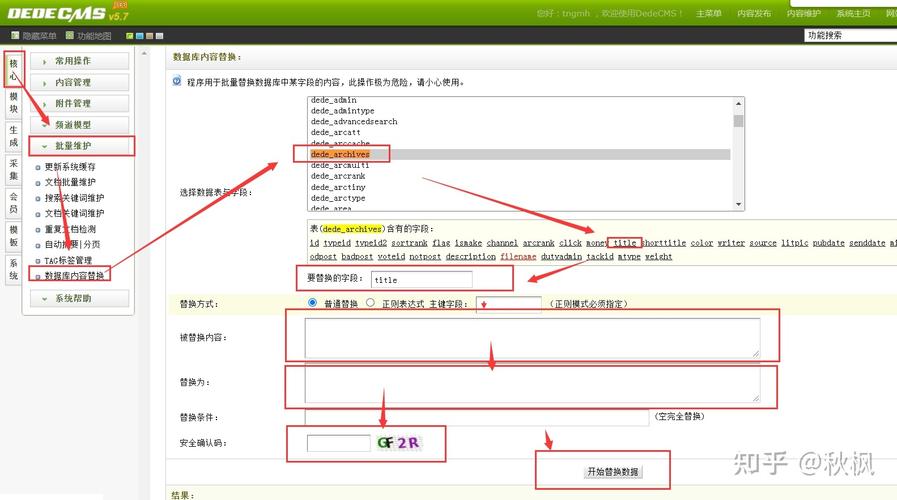Open 系统主页 in the top navigation

point(853,13)
